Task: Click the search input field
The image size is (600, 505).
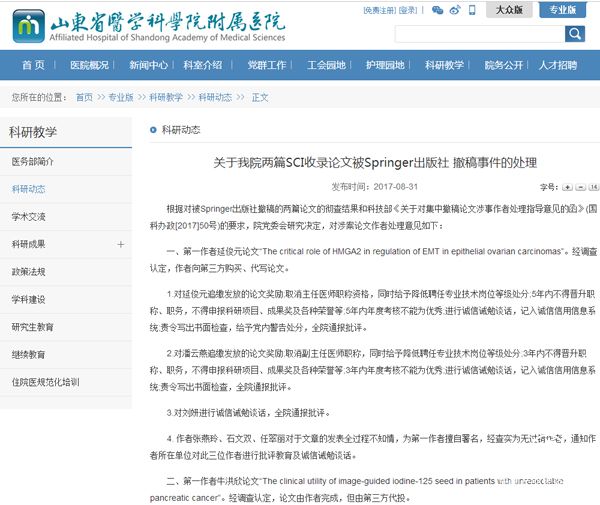Action: coord(480,34)
